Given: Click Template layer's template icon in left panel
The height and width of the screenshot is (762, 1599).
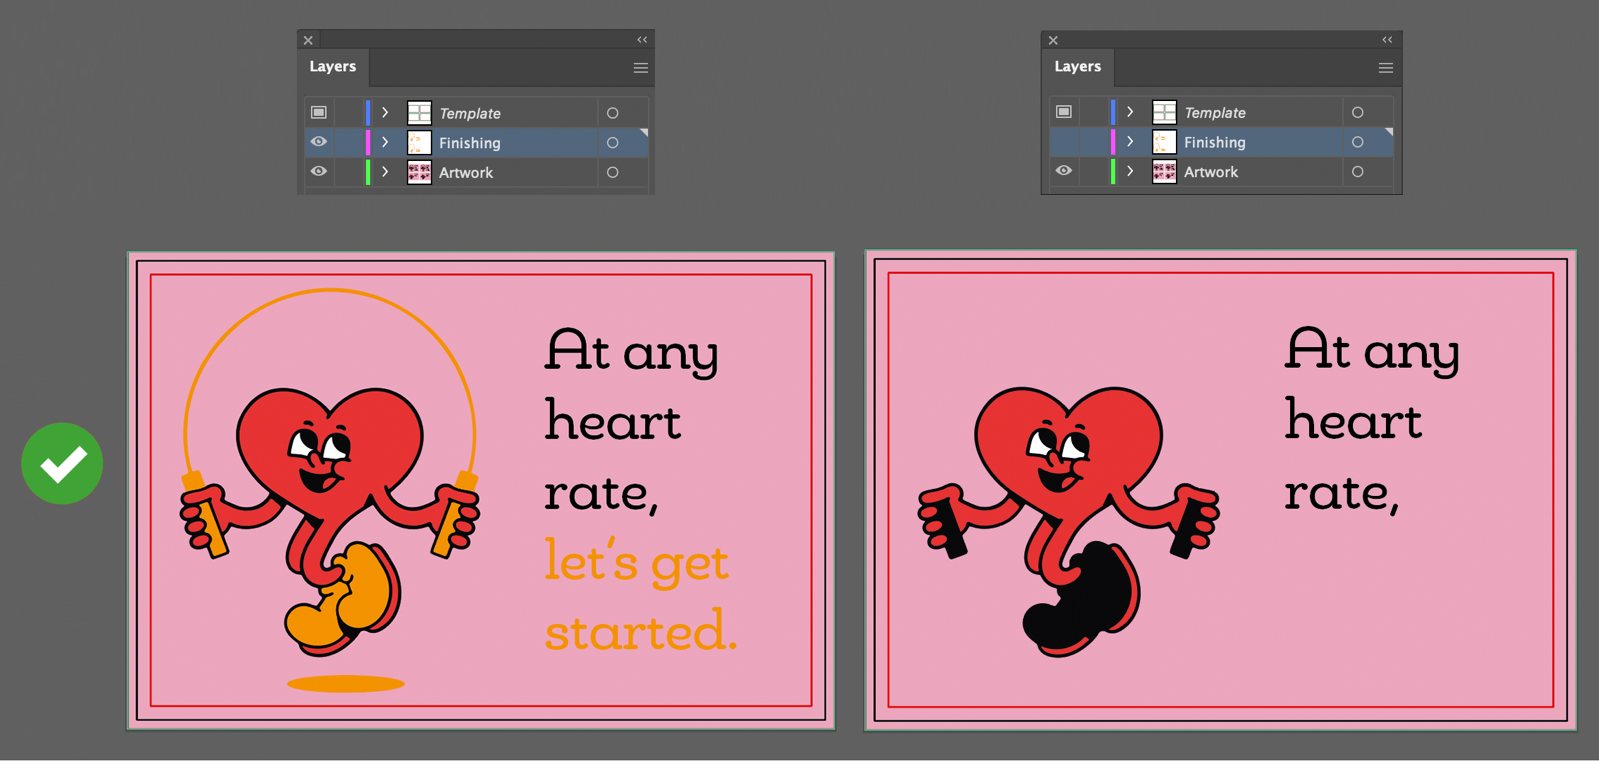Looking at the screenshot, I should click(x=319, y=113).
